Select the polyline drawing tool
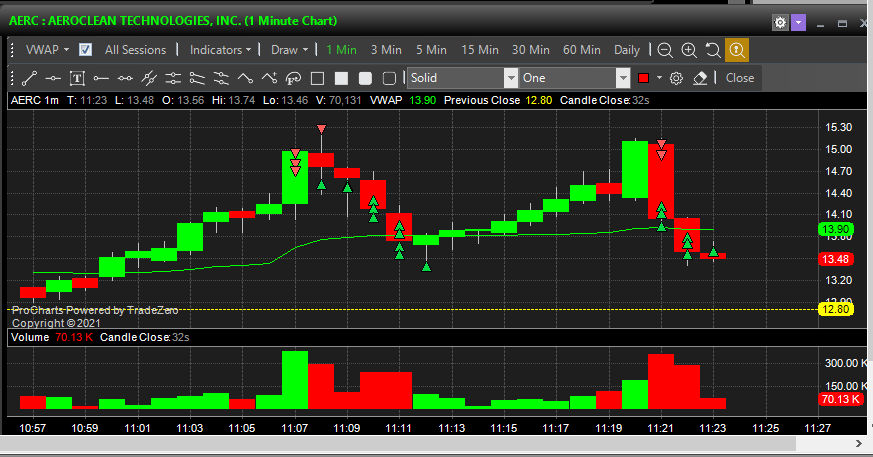Viewport: 873px width, 457px height. click(245, 78)
